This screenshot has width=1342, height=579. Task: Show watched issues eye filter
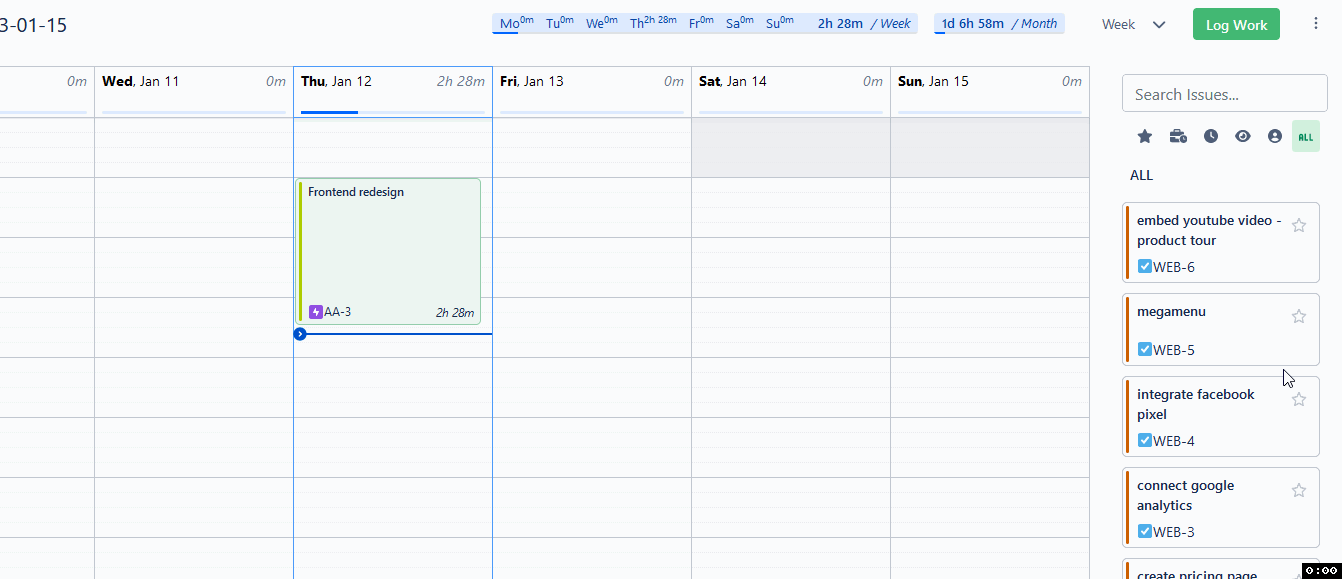click(1243, 136)
